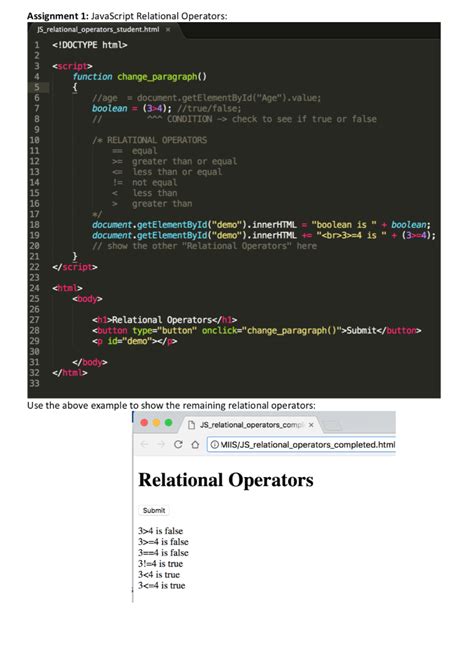Click the Relational Operators page heading
This screenshot has height=648, width=474.
(226, 480)
